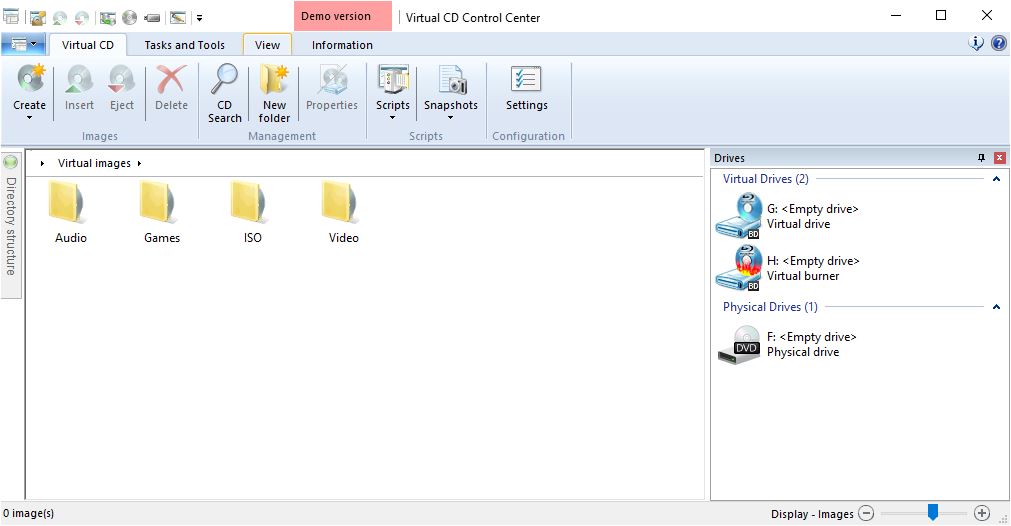
Task: Click Virtual images breadcrumb
Action: pyautogui.click(x=94, y=163)
